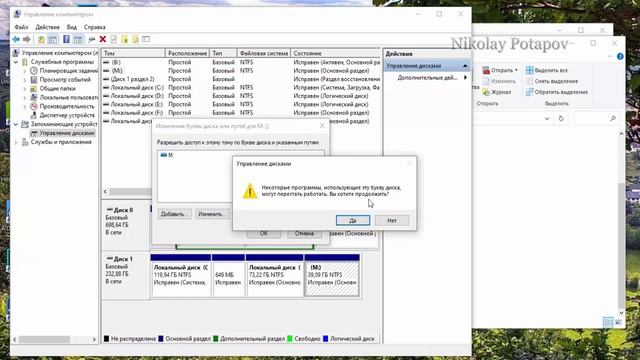This screenshot has width=640, height=360.
Task: Sort by the Расположение column header
Action: [x=187, y=53]
